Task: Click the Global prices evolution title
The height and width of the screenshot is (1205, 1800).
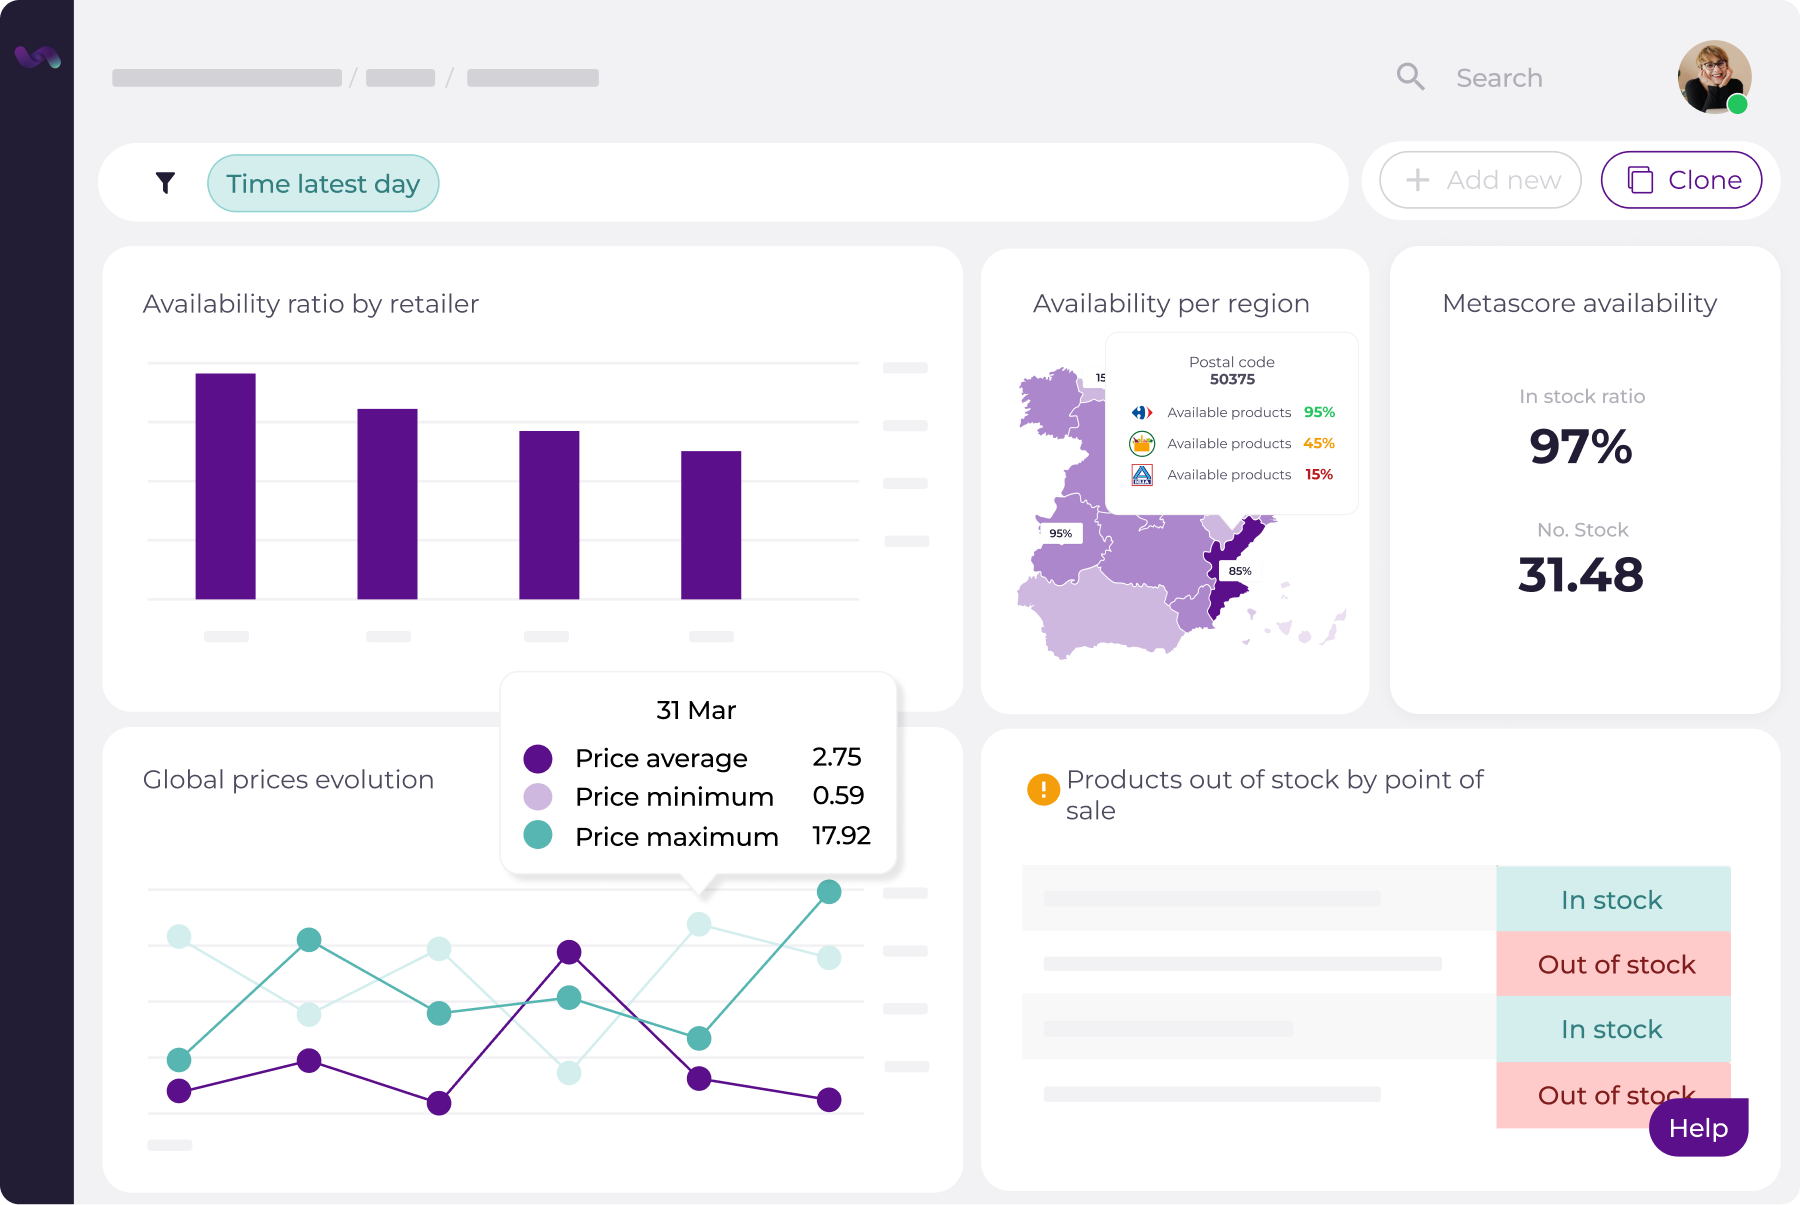Action: [288, 780]
